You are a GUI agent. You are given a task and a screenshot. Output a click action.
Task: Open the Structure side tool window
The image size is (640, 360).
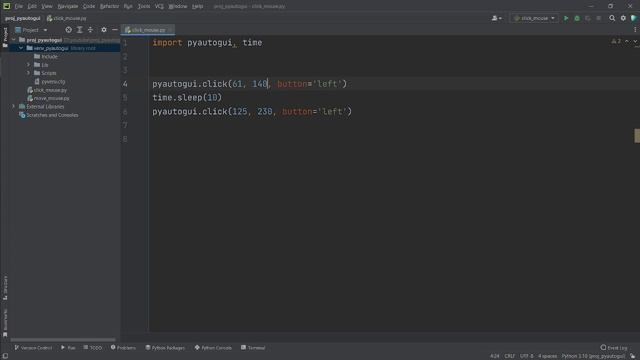pos(5,288)
